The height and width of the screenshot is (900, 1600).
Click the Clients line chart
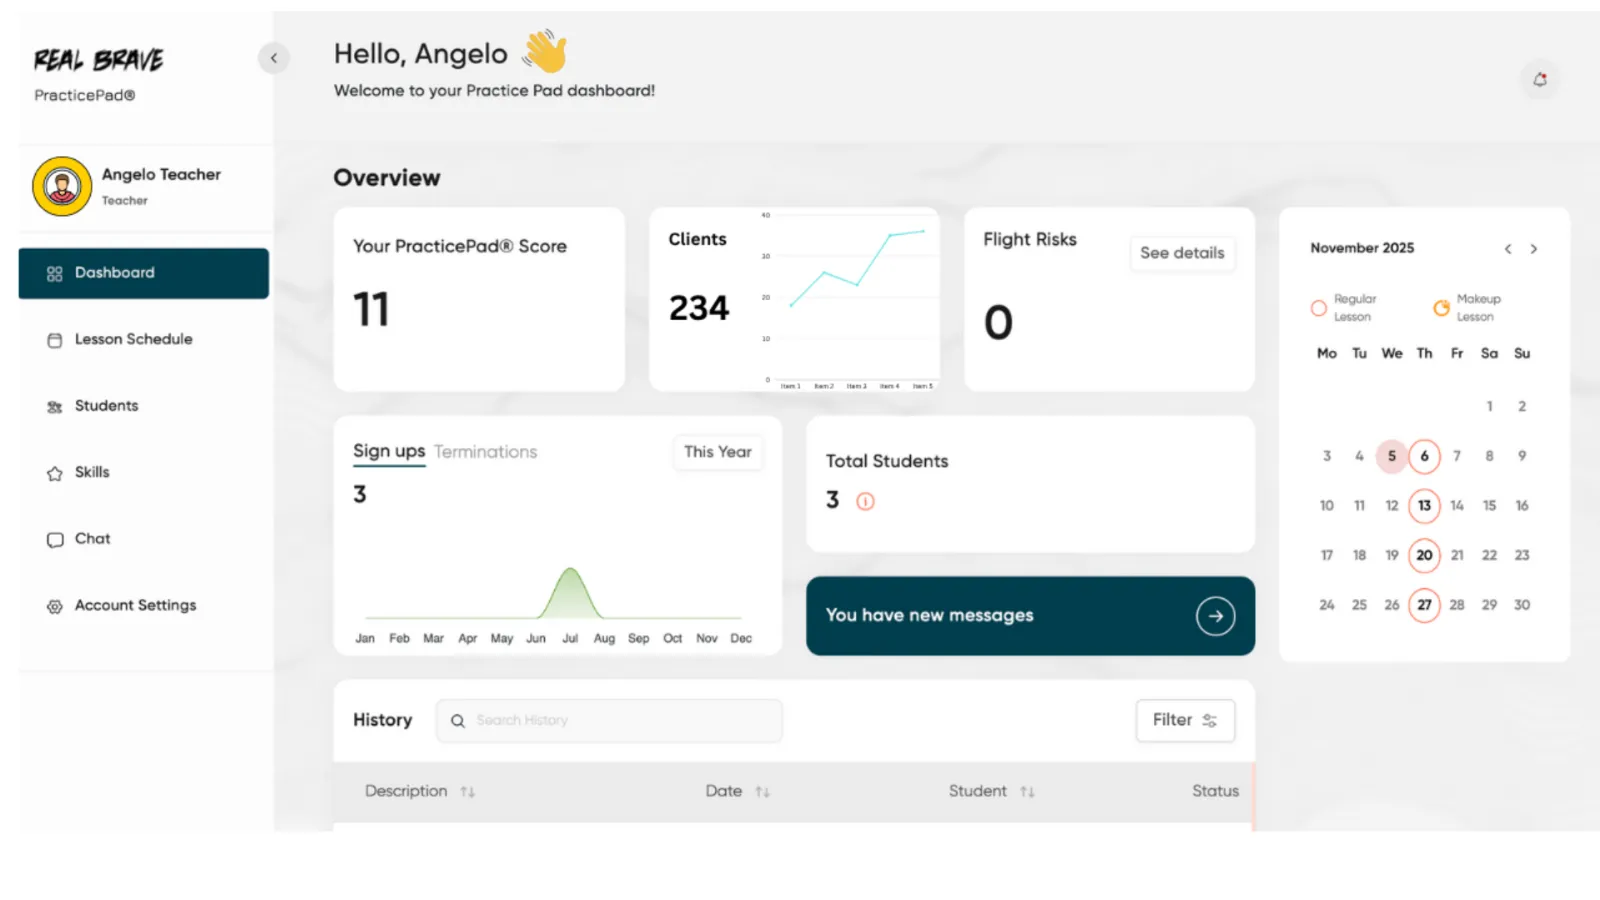point(848,299)
